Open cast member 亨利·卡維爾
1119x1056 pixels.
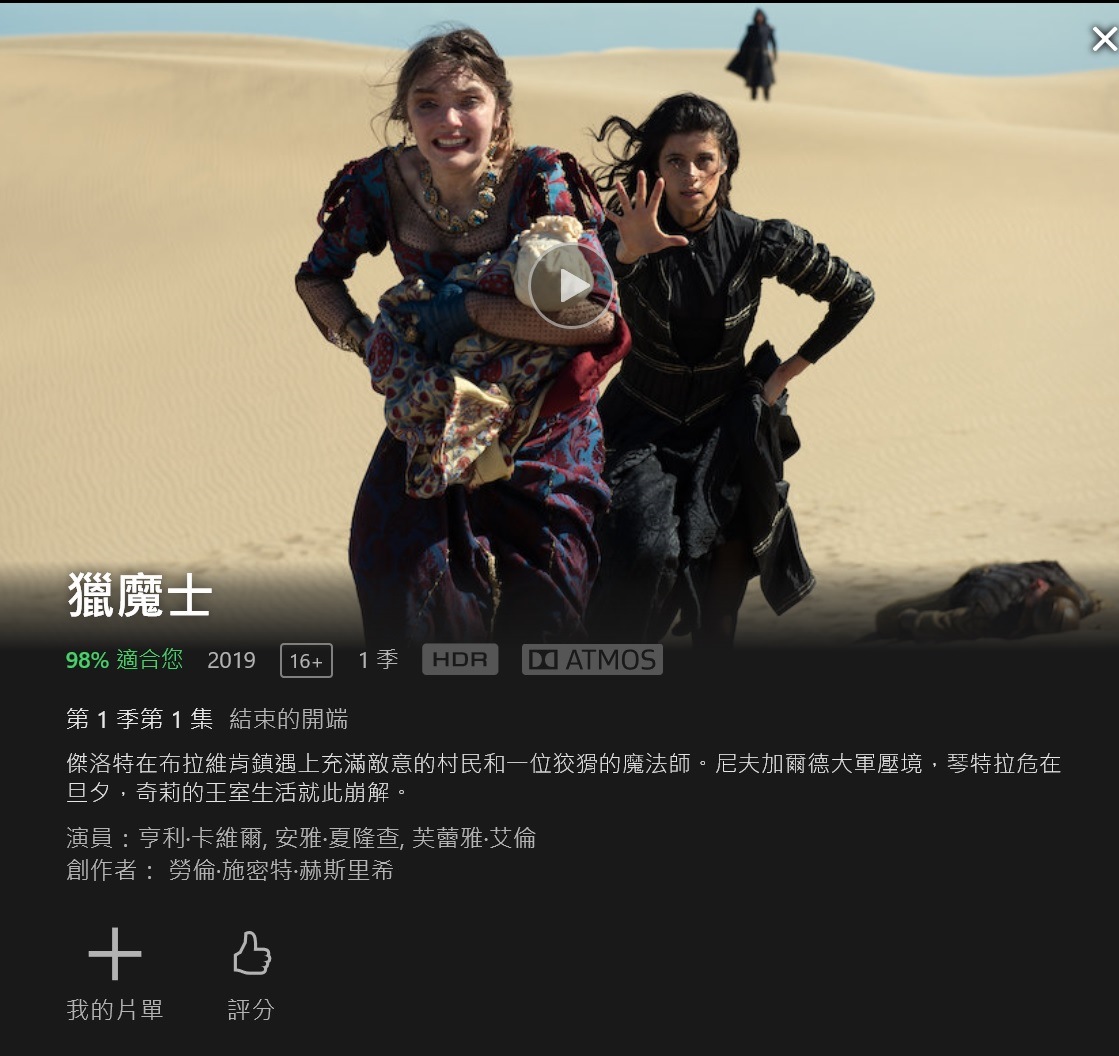[201, 838]
